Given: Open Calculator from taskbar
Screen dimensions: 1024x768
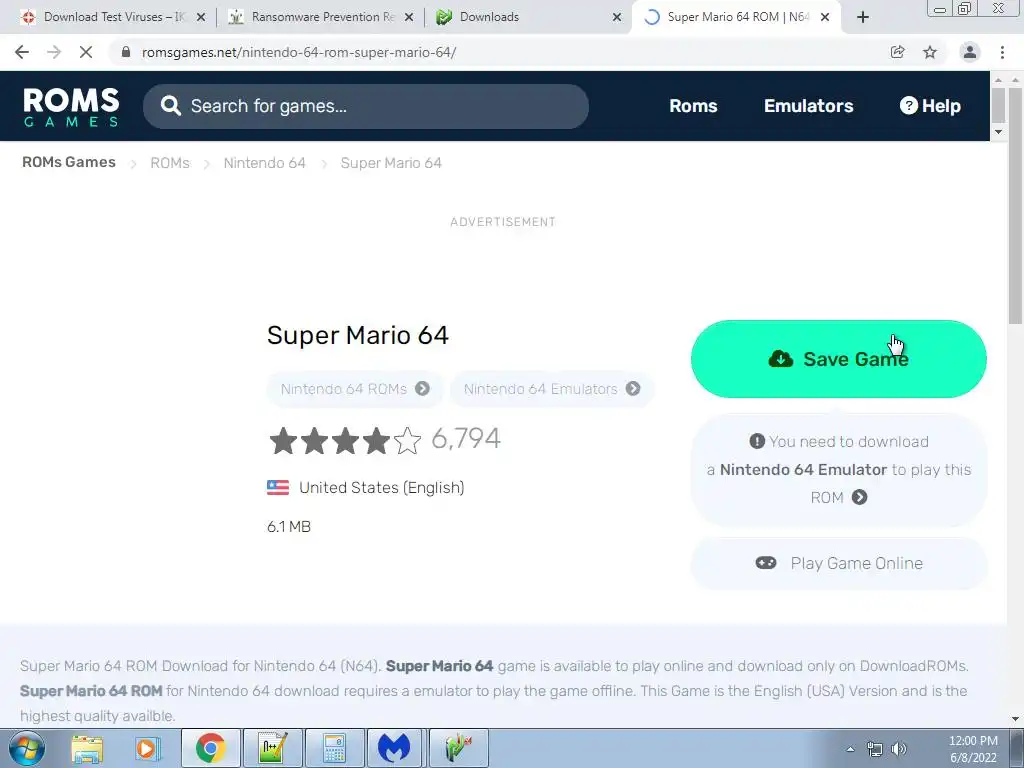Looking at the screenshot, I should [x=334, y=748].
